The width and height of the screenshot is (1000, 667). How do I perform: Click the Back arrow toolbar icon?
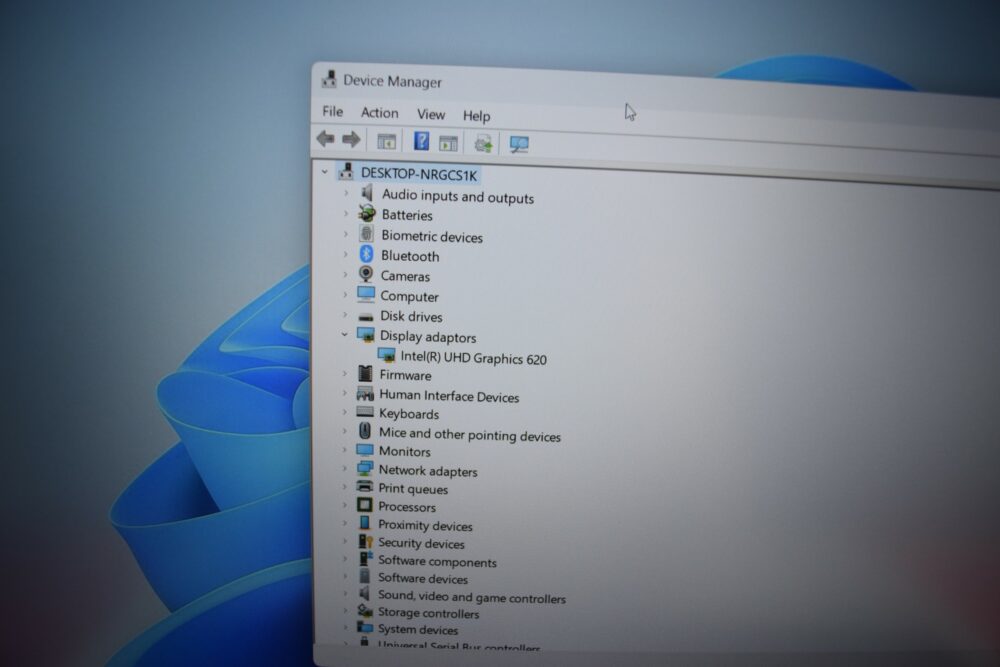coord(325,138)
